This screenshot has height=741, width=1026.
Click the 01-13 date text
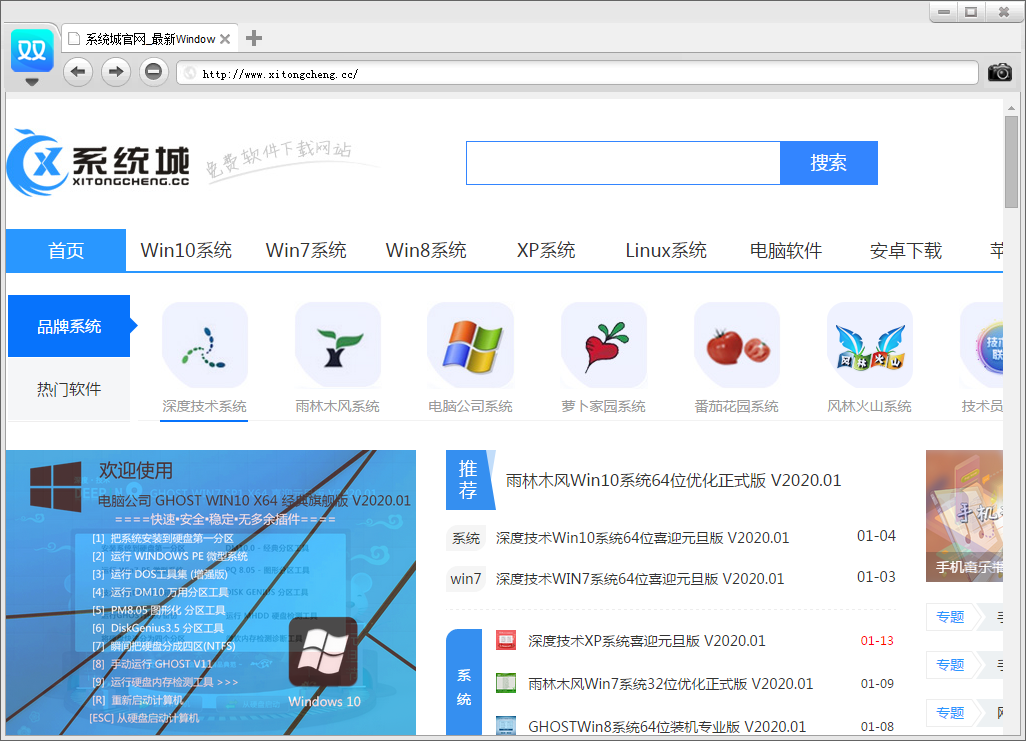click(x=877, y=641)
